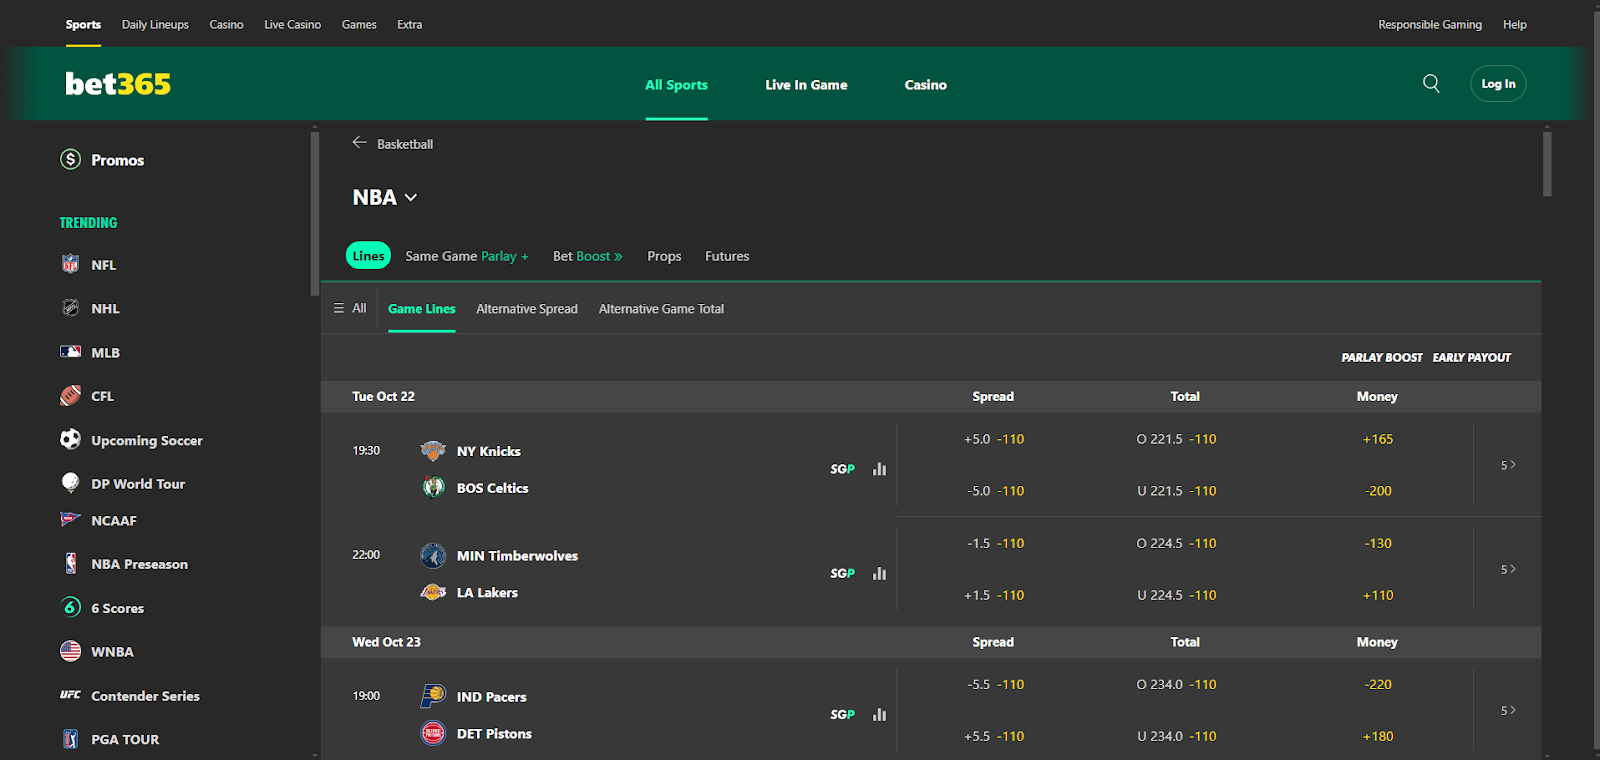
Task: Open Extra in top bar
Action: 409,24
